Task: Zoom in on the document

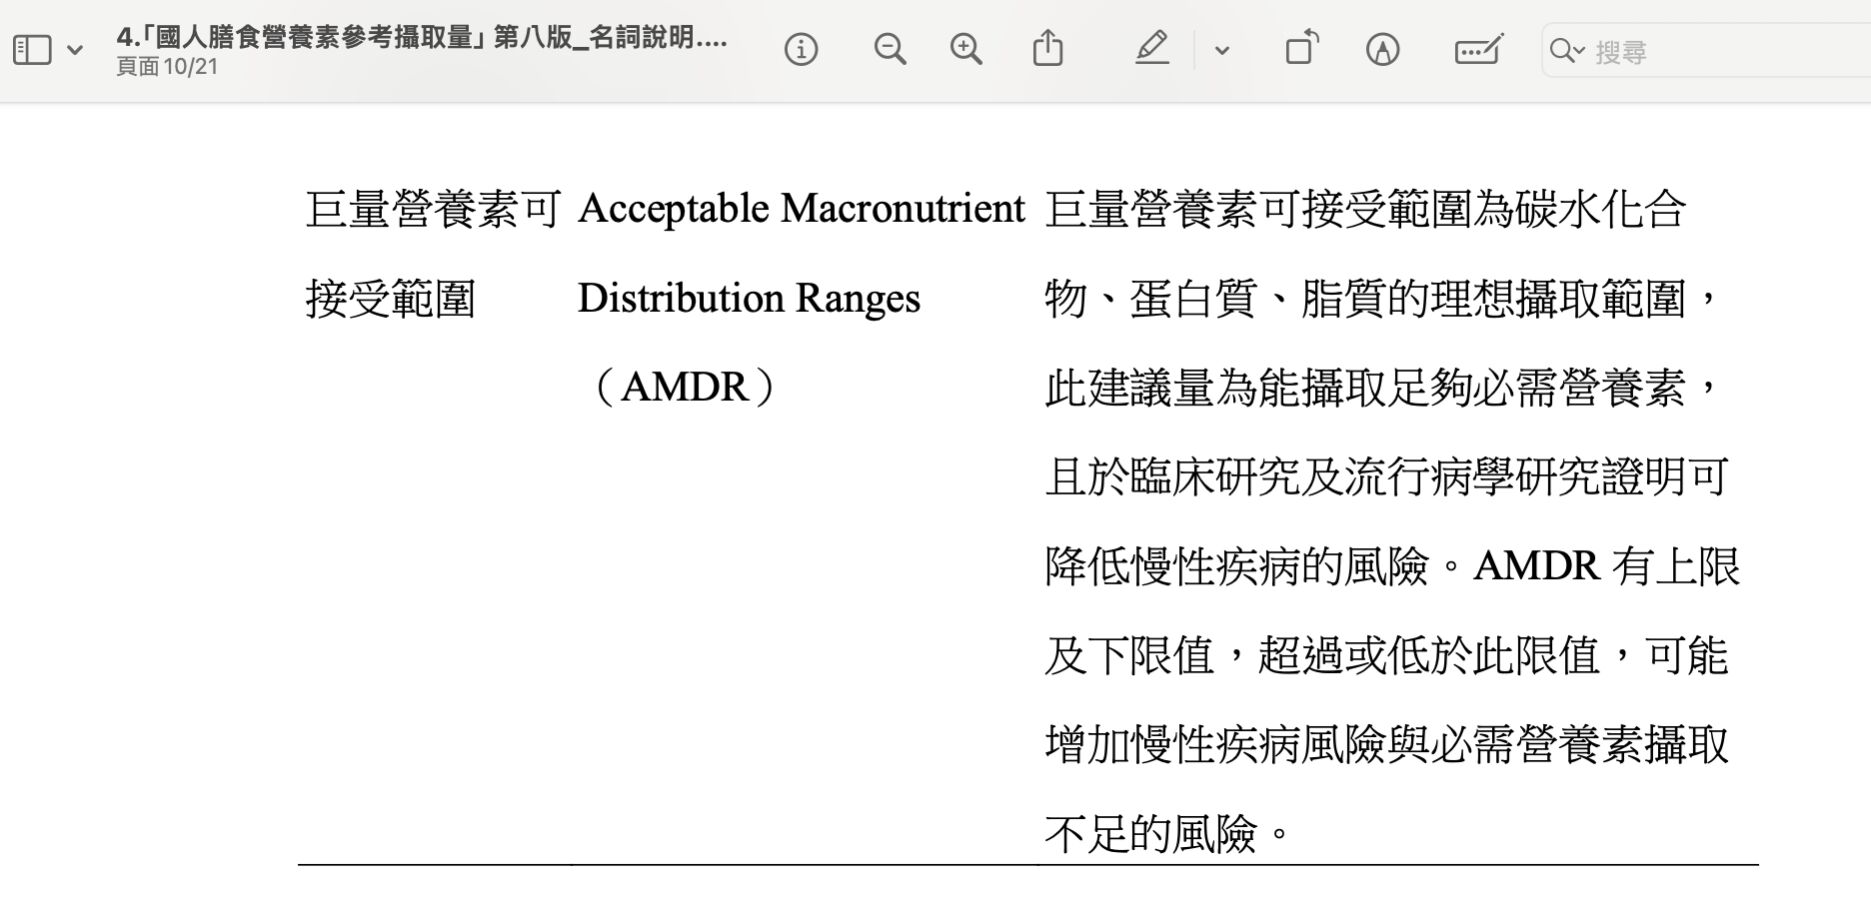Action: click(966, 50)
